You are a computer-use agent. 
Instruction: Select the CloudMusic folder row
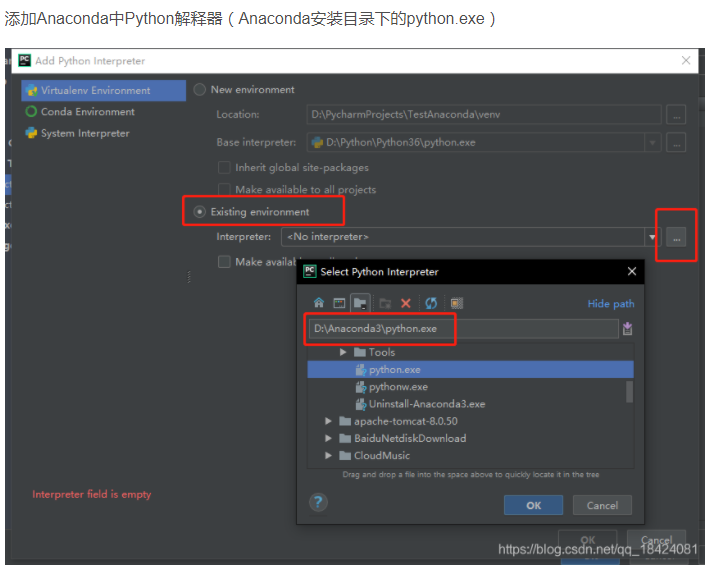point(470,456)
